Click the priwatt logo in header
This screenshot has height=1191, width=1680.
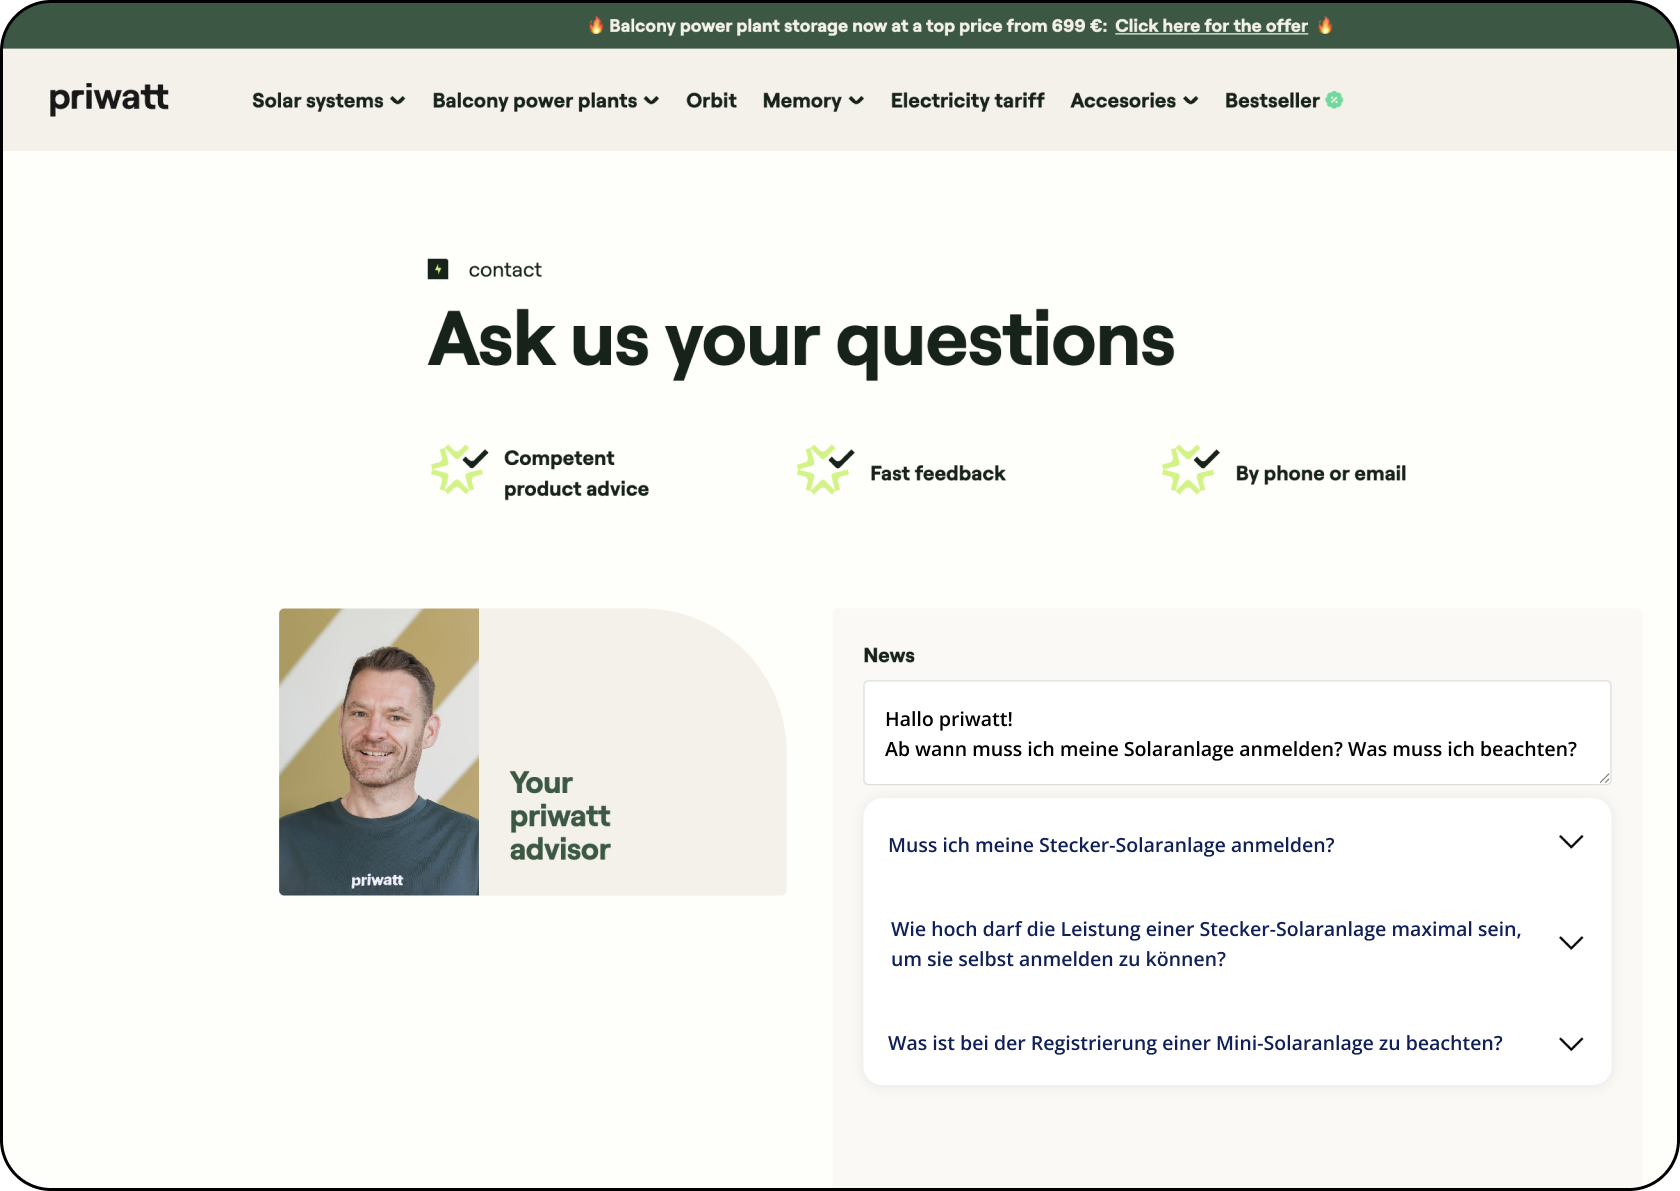click(x=109, y=99)
